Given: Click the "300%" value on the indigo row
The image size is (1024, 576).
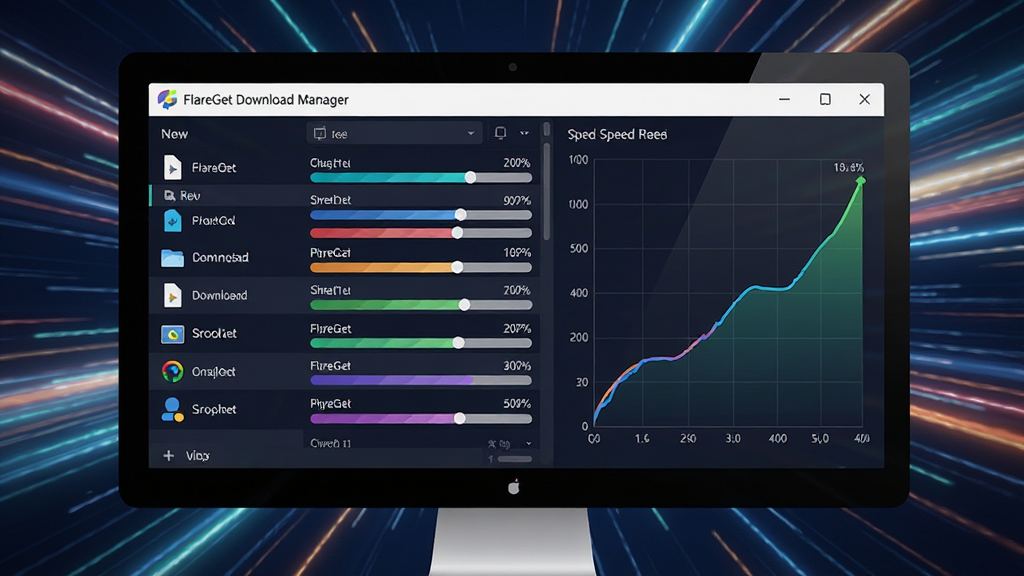Looking at the screenshot, I should [x=517, y=366].
